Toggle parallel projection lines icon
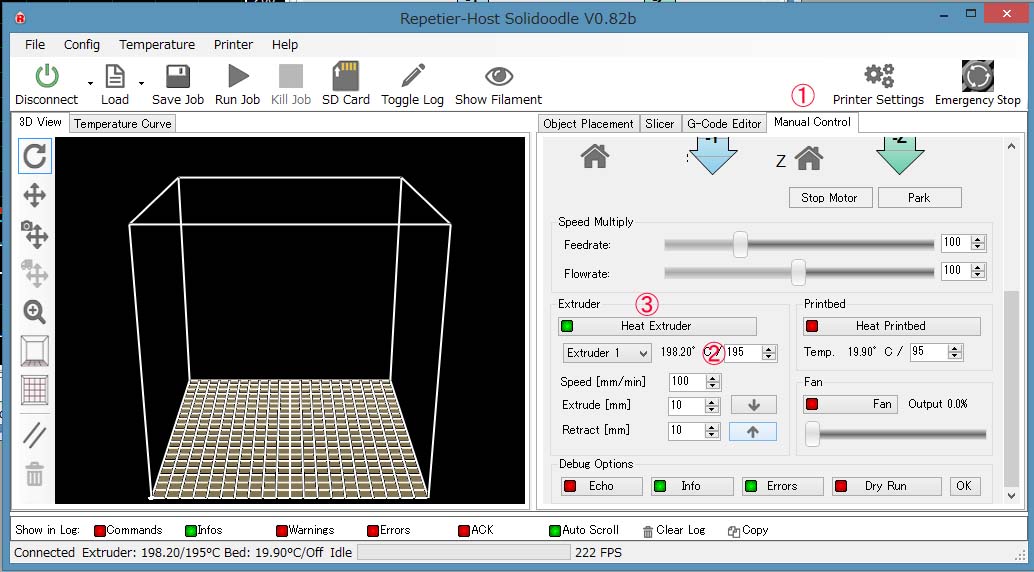The width and height of the screenshot is (1034, 572). pos(34,434)
